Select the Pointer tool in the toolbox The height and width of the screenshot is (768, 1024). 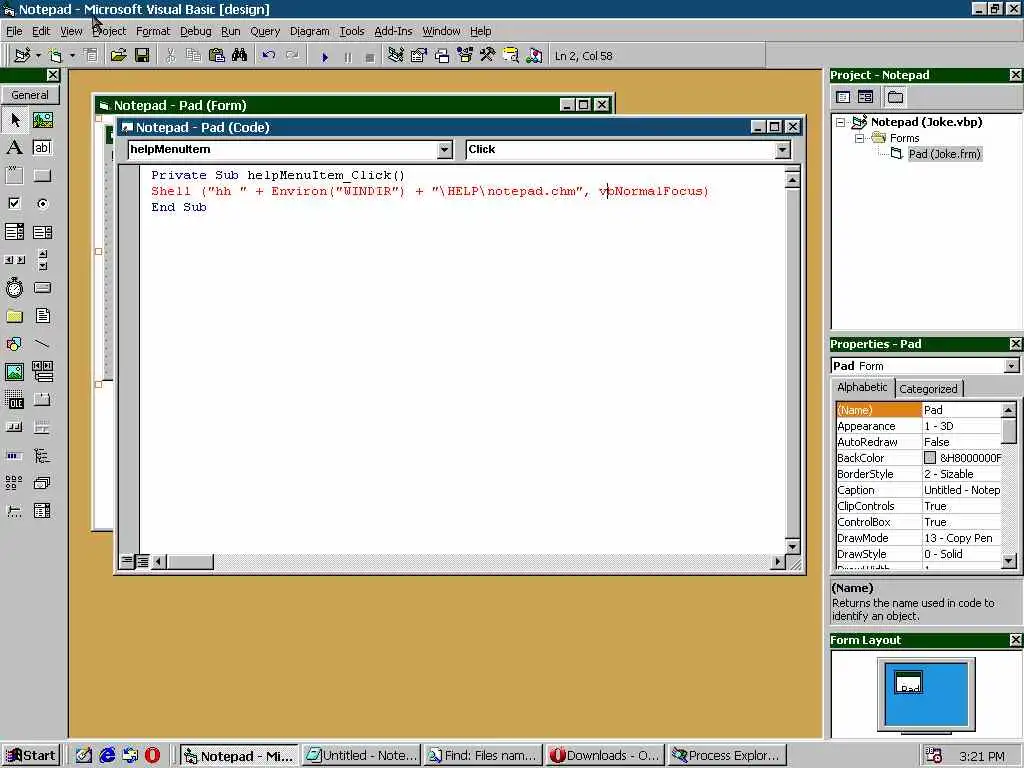click(14, 120)
